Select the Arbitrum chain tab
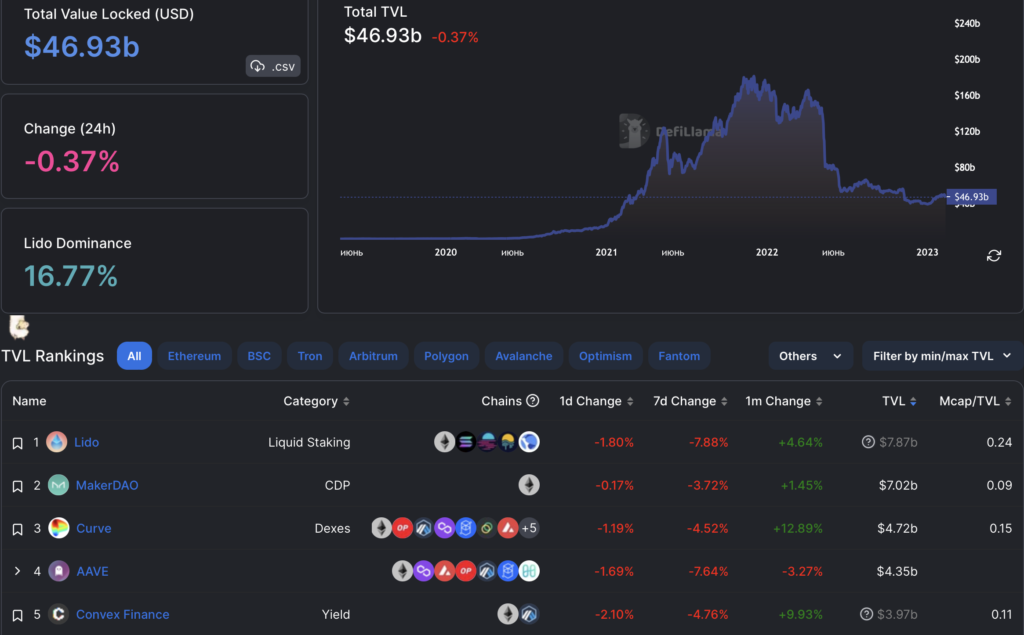 pyautogui.click(x=373, y=356)
